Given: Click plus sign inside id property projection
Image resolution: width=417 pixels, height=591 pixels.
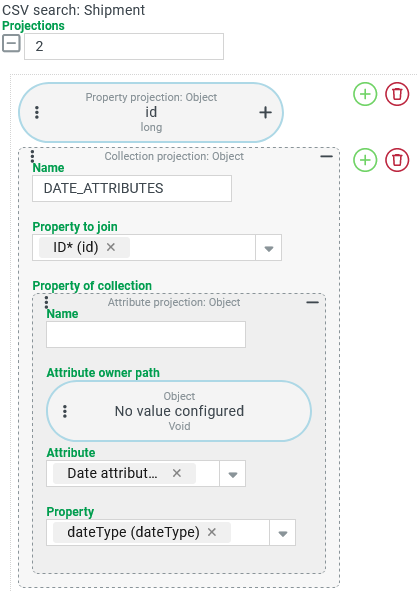Looking at the screenshot, I should [265, 112].
